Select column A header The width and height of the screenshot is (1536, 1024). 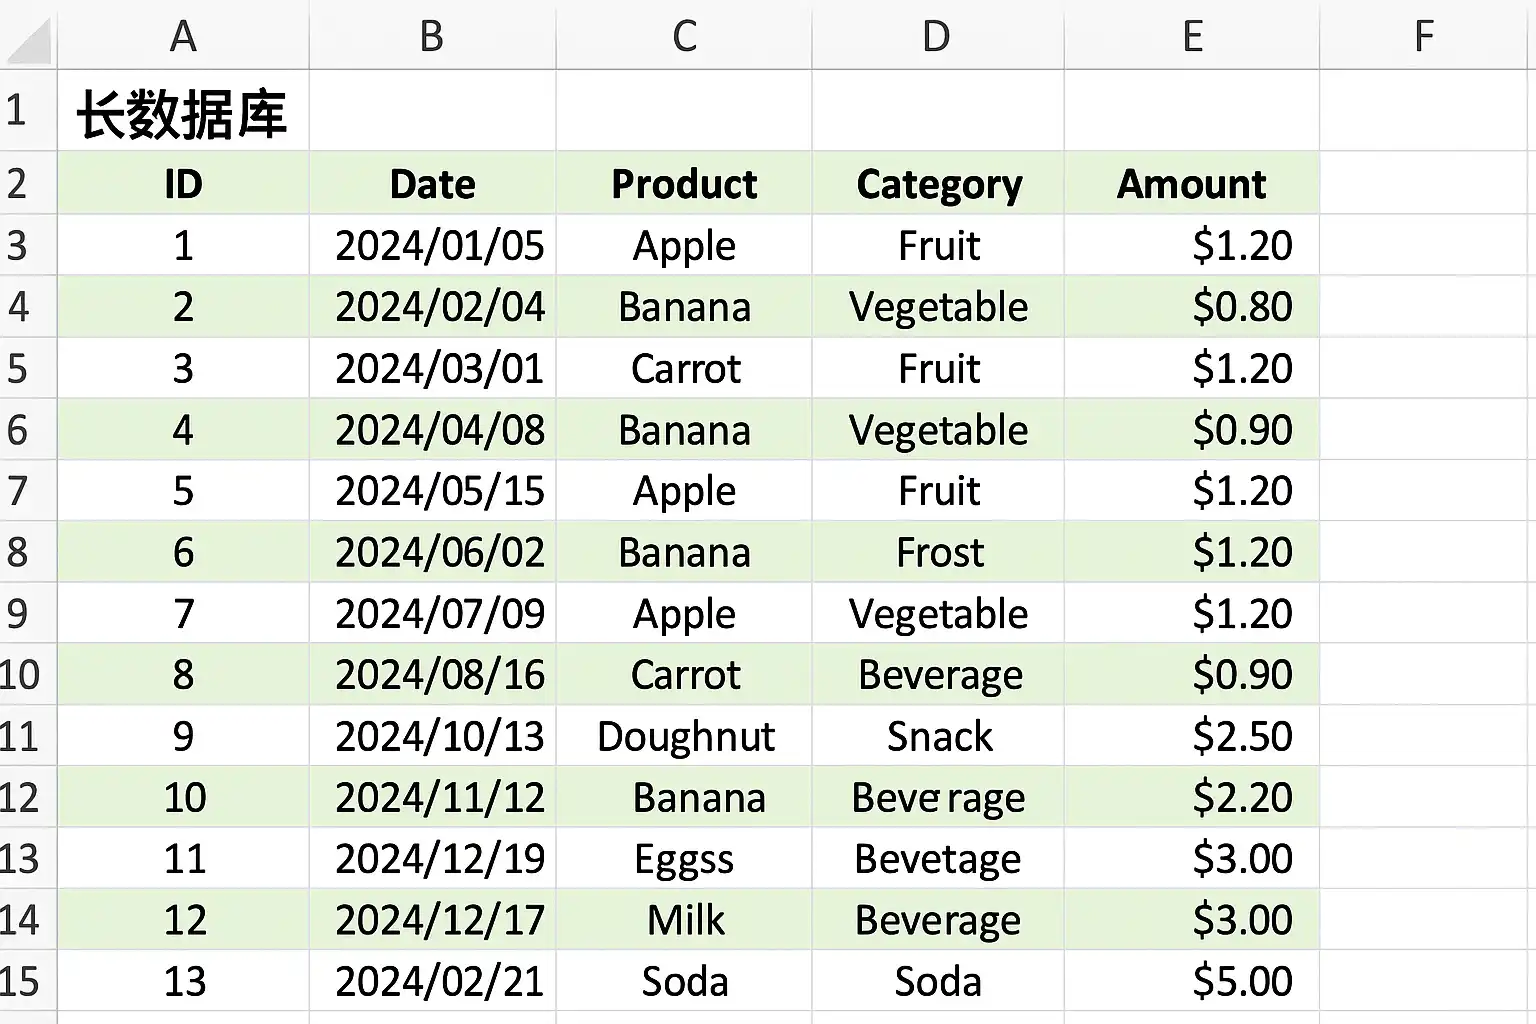[183, 35]
